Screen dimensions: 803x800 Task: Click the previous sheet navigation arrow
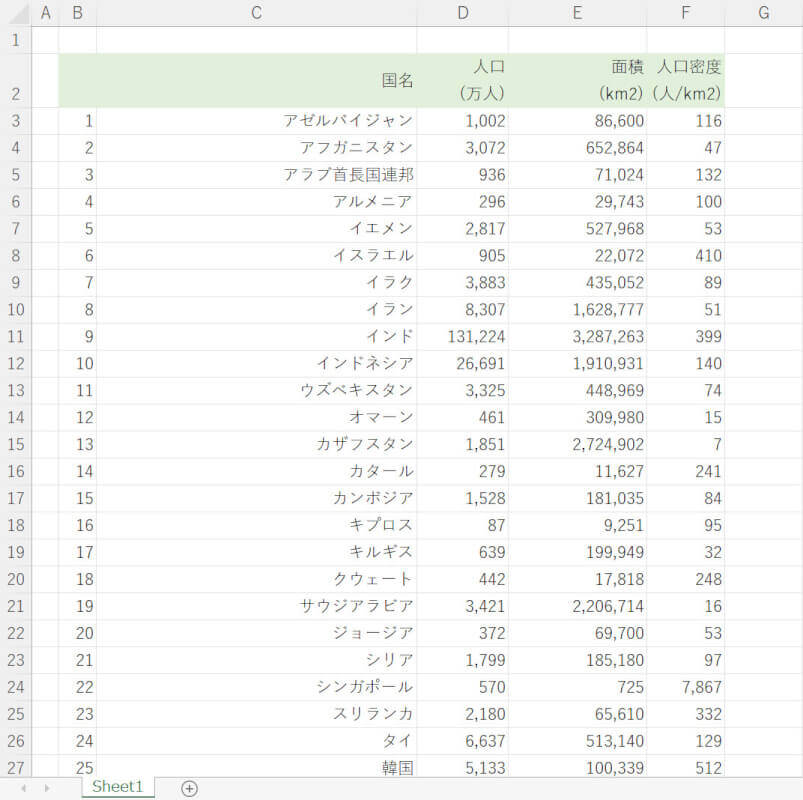22,788
